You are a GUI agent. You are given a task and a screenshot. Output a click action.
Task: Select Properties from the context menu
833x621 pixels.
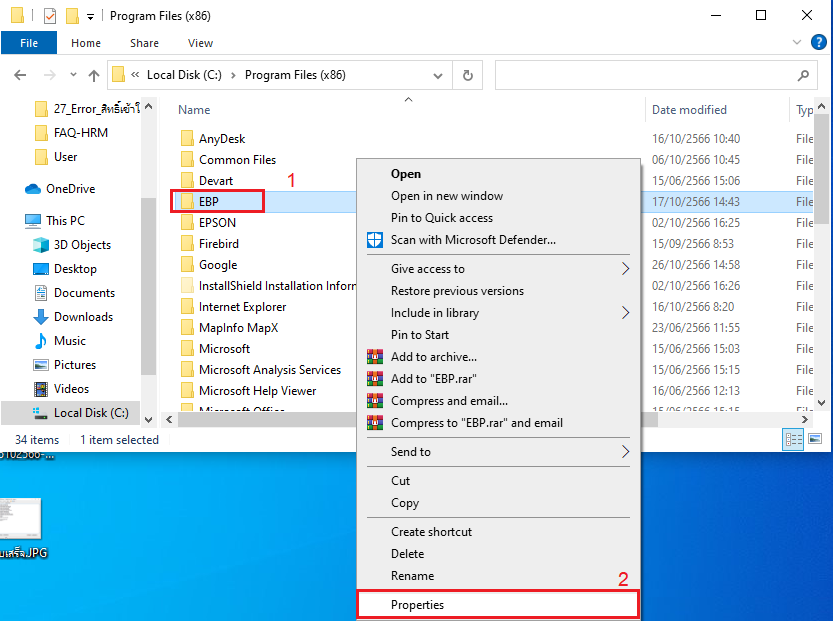coord(417,605)
